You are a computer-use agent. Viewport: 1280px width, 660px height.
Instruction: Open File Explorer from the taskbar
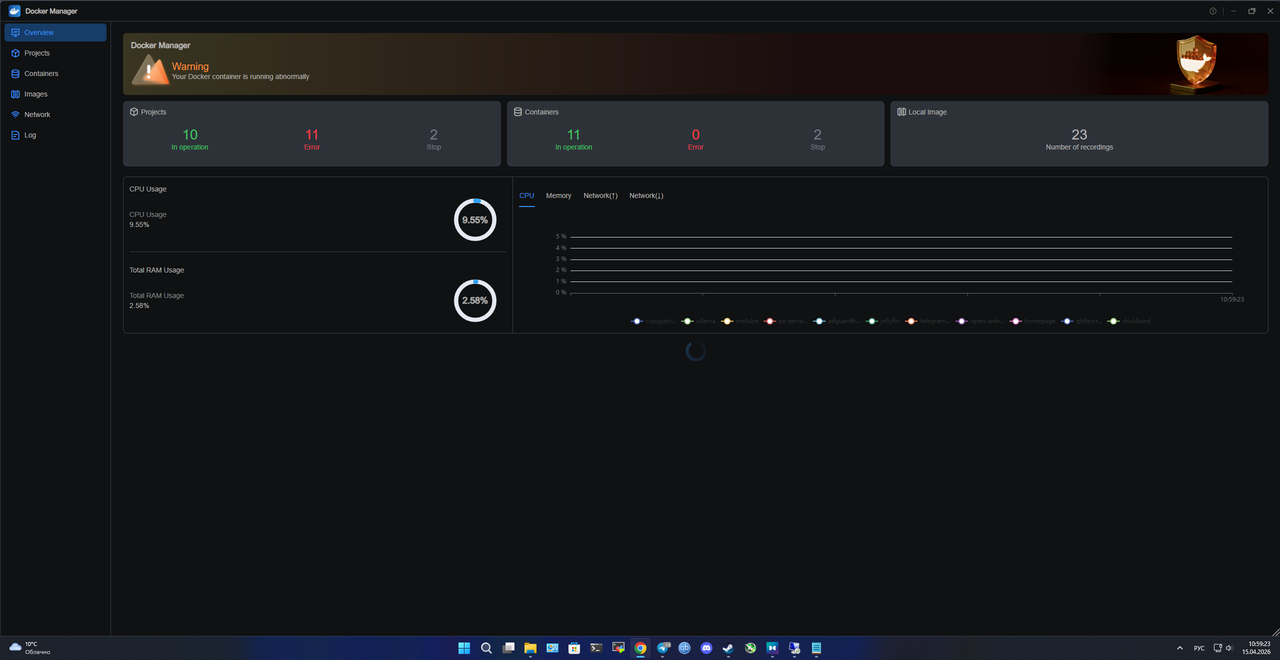tap(530, 648)
